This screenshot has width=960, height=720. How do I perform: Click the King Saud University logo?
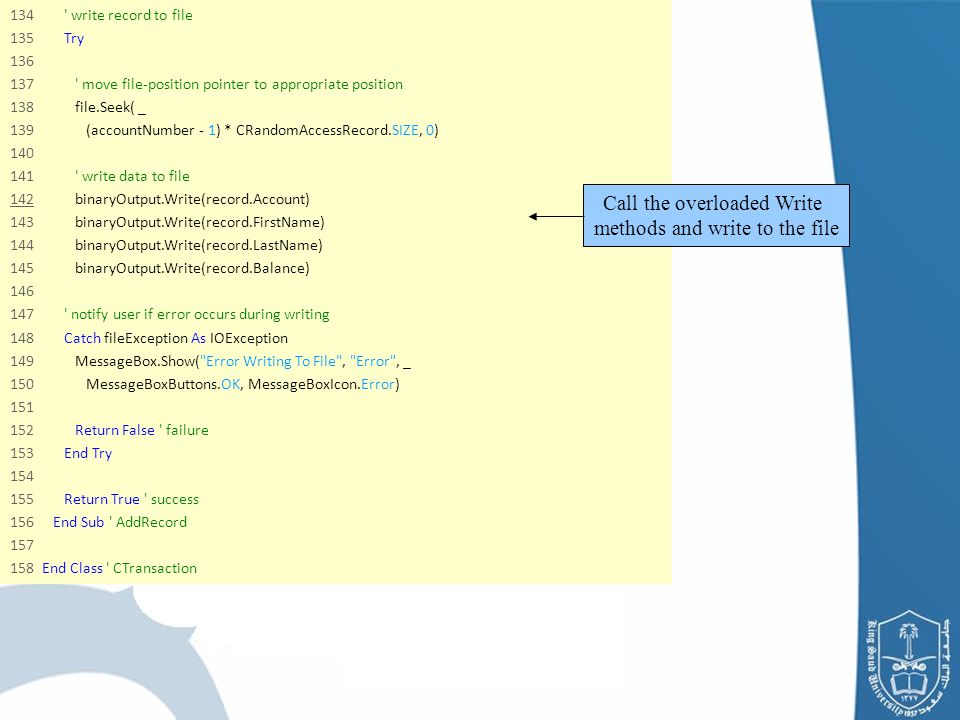(x=909, y=664)
